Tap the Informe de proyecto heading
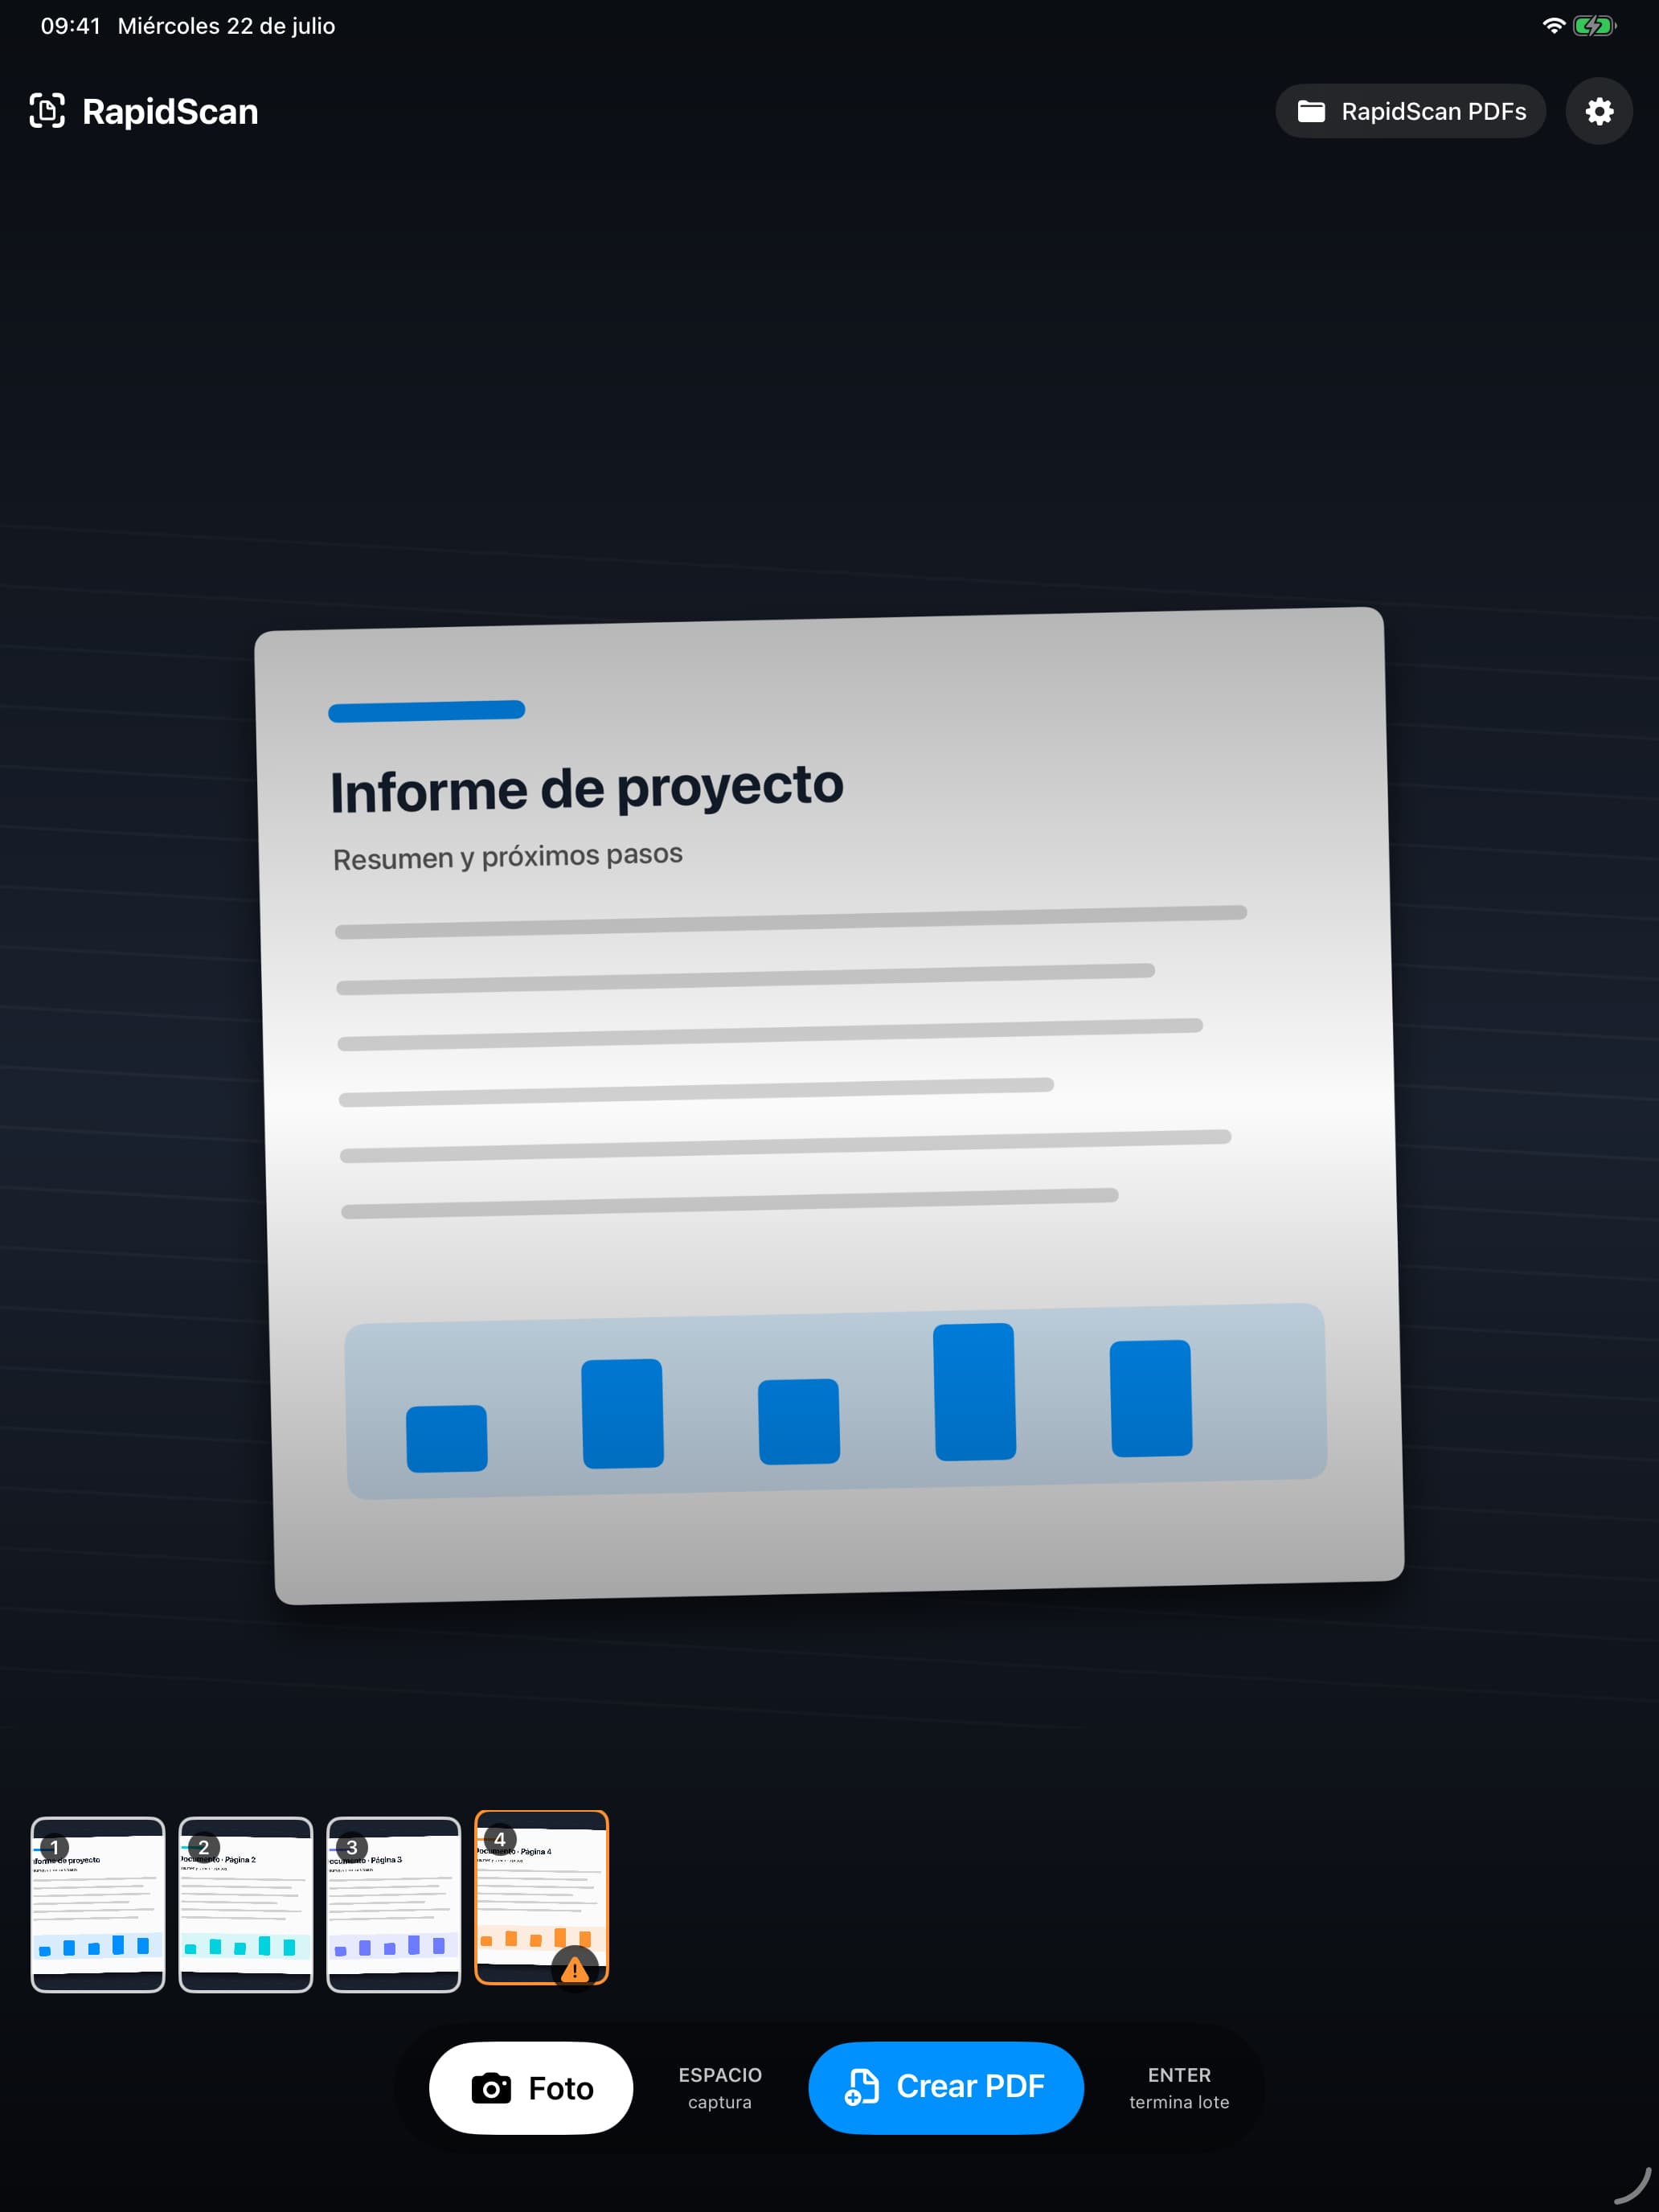Screen dimensions: 1659x2212 [x=587, y=788]
